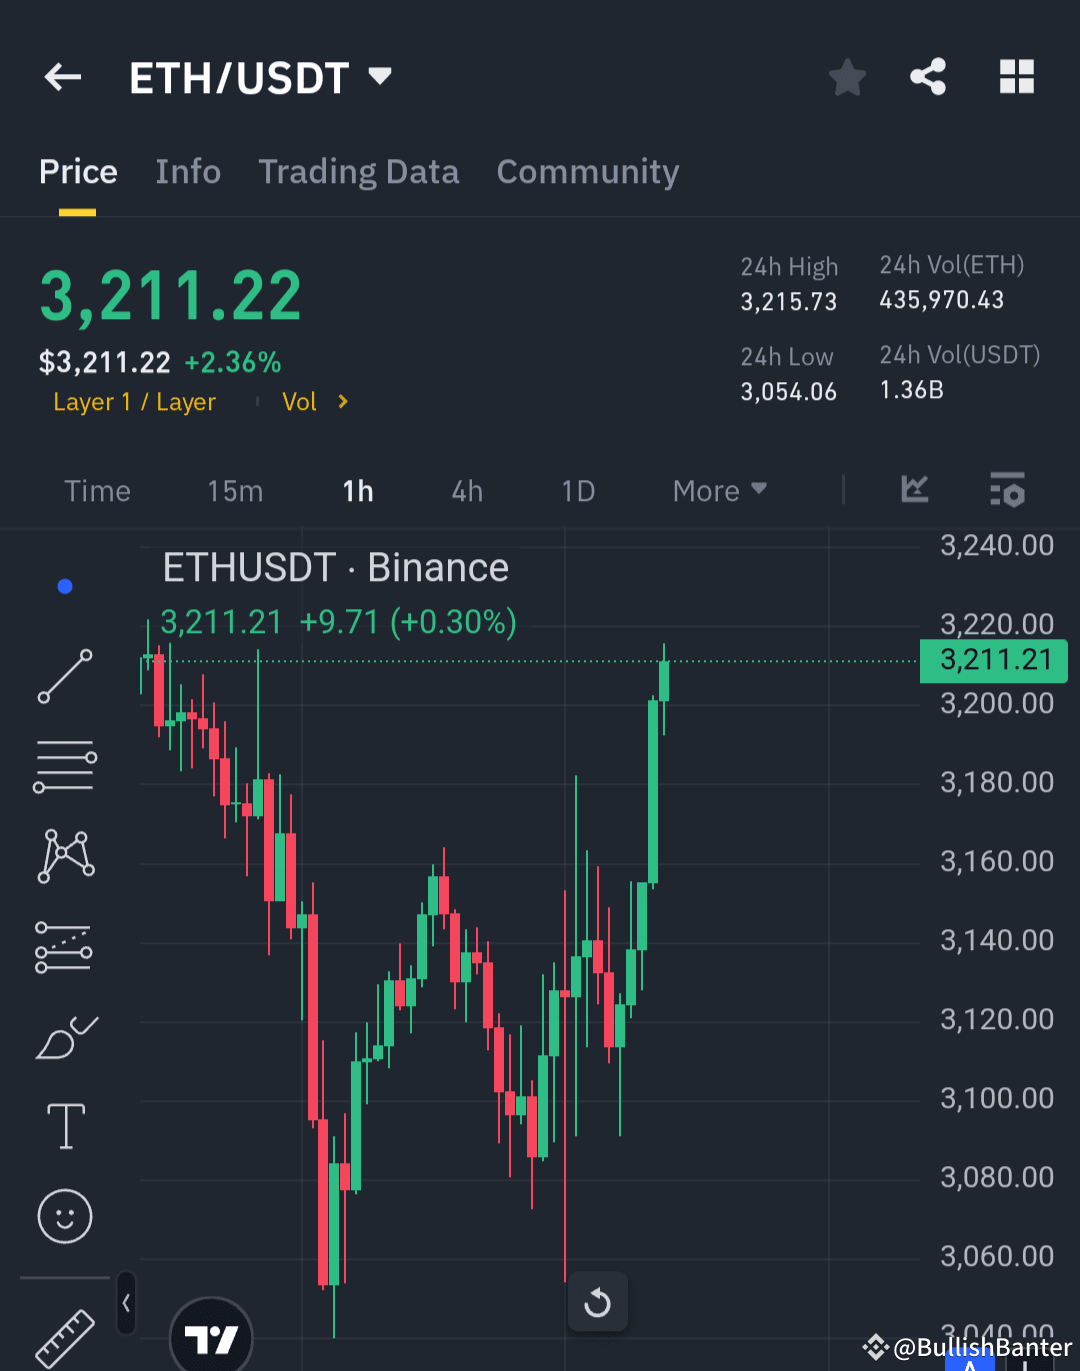Reset the chart view with refresh button
Viewport: 1080px width, 1371px height.
(x=597, y=1302)
